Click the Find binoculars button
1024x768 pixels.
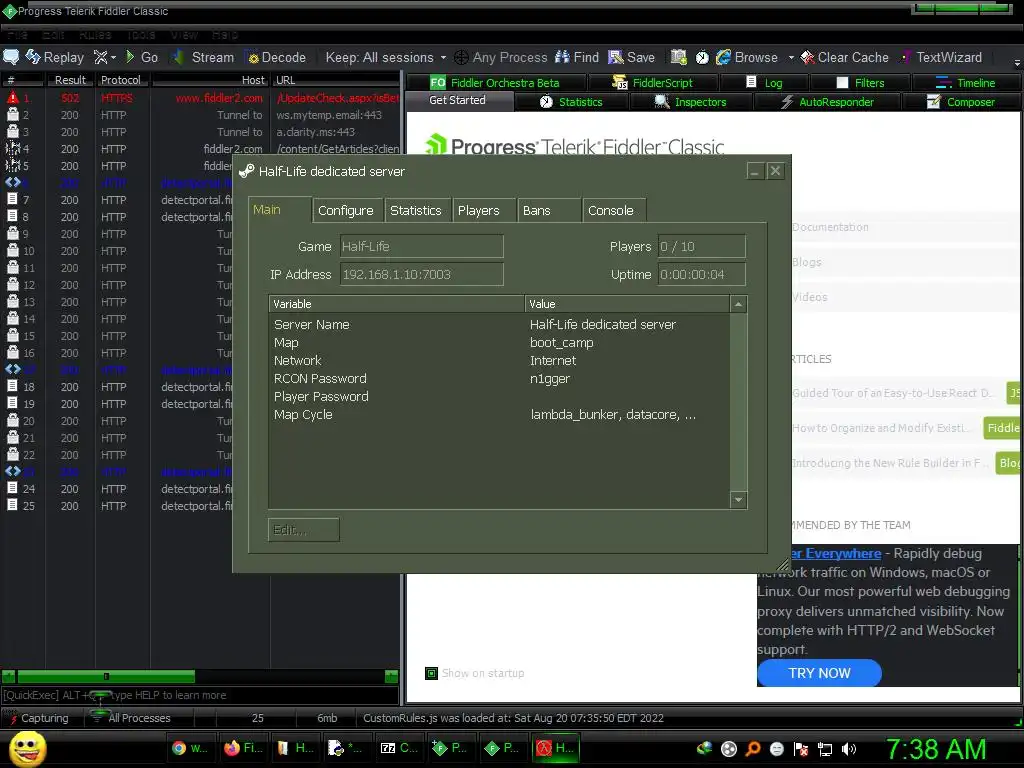point(577,57)
